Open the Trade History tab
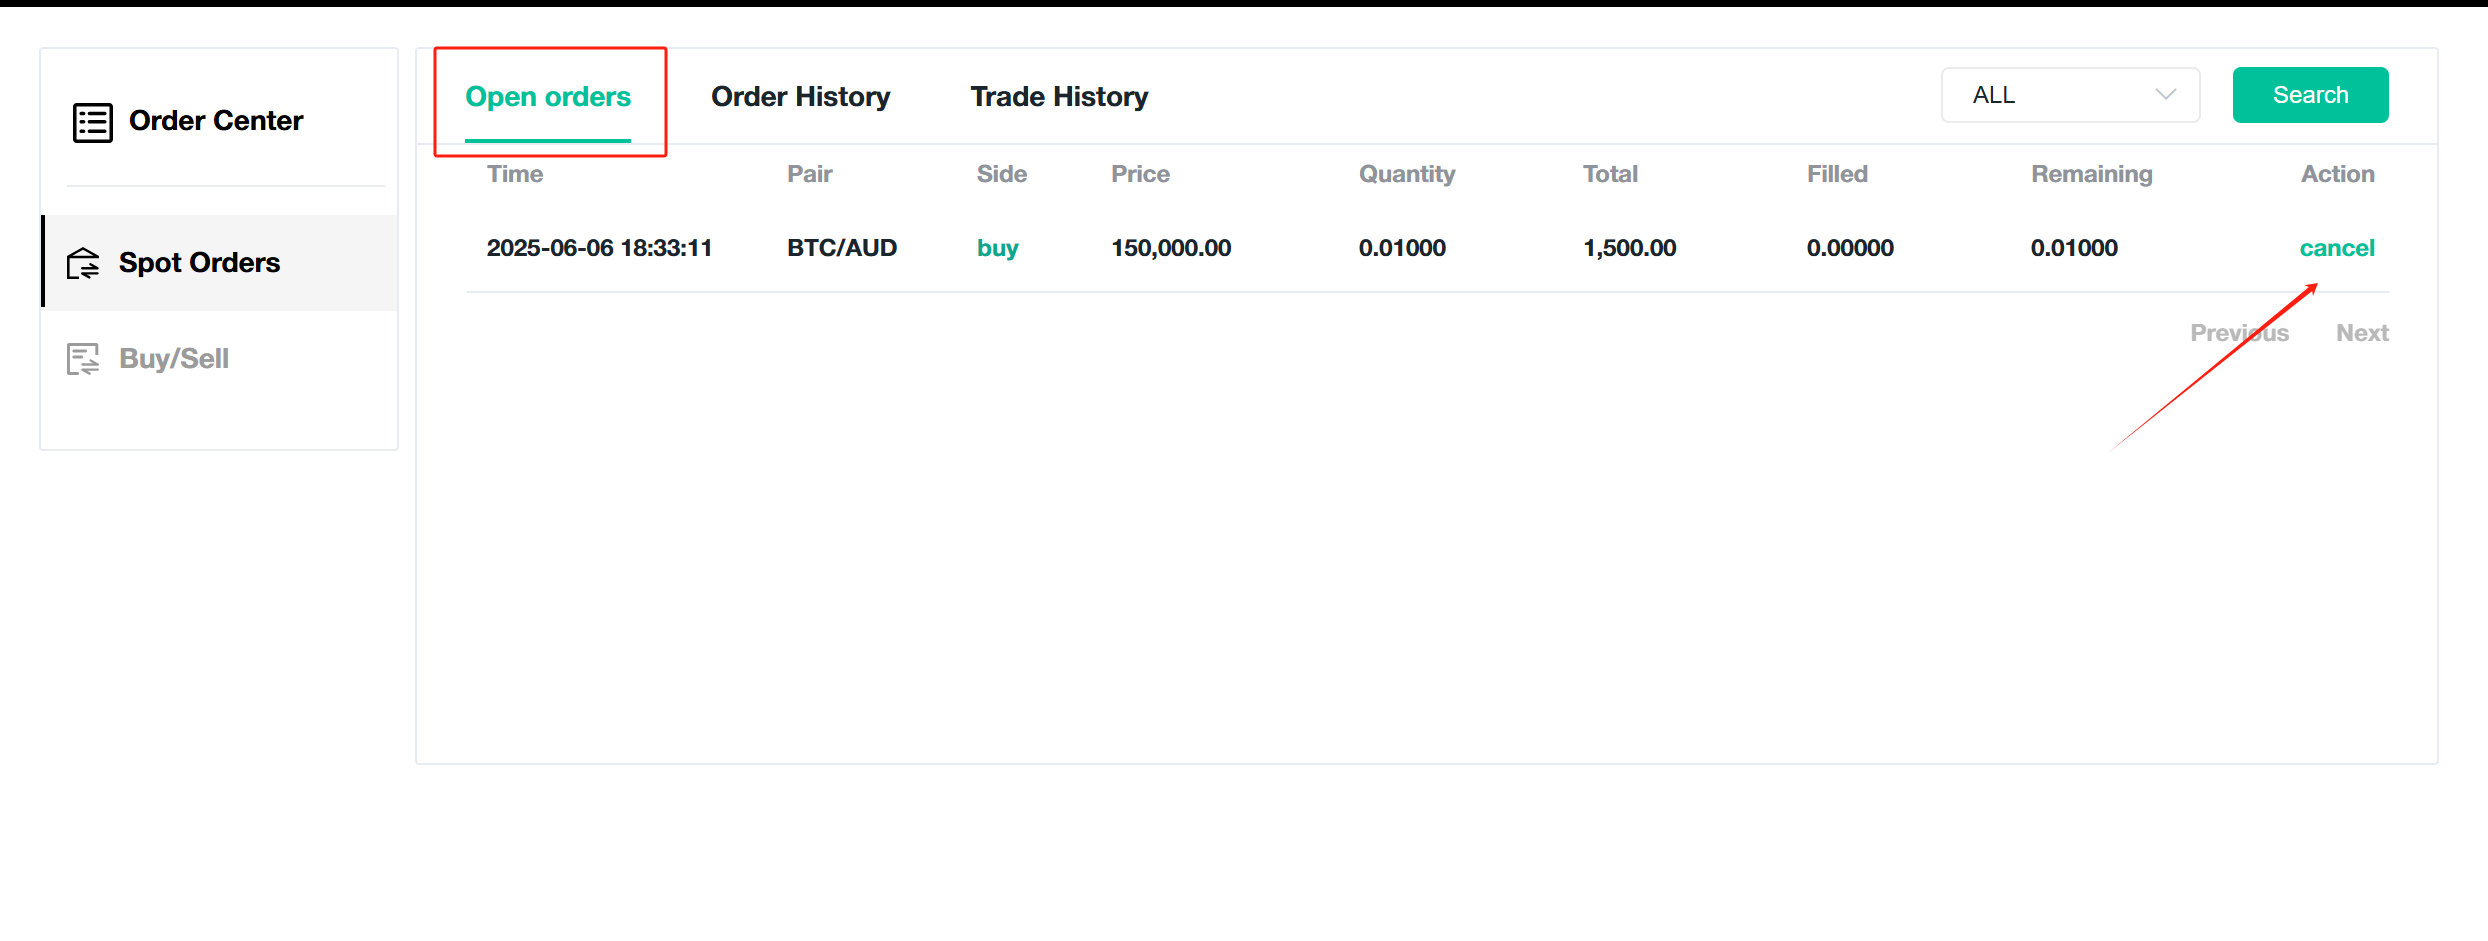 1058,96
